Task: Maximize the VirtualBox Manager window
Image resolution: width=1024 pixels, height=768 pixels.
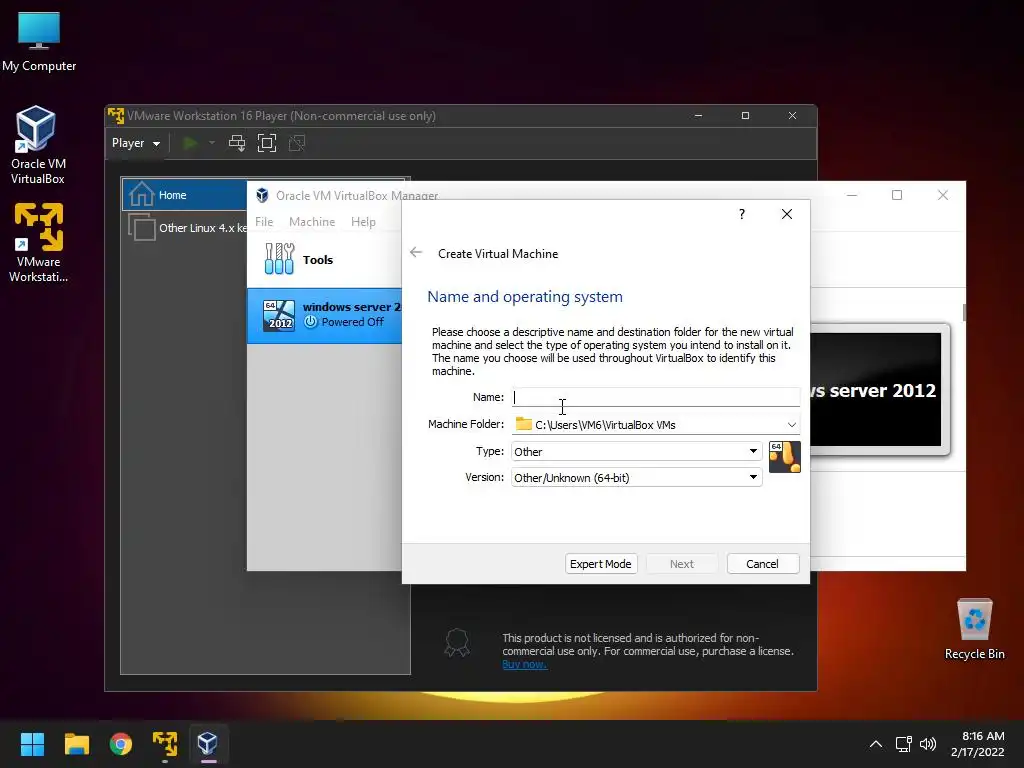Action: click(897, 195)
